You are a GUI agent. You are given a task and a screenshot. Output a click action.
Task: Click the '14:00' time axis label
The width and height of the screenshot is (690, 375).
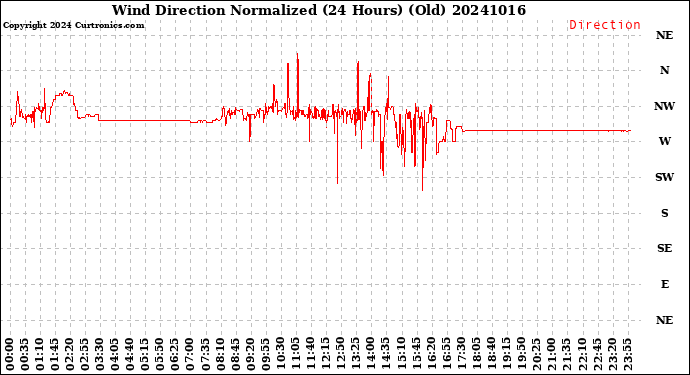click(371, 354)
